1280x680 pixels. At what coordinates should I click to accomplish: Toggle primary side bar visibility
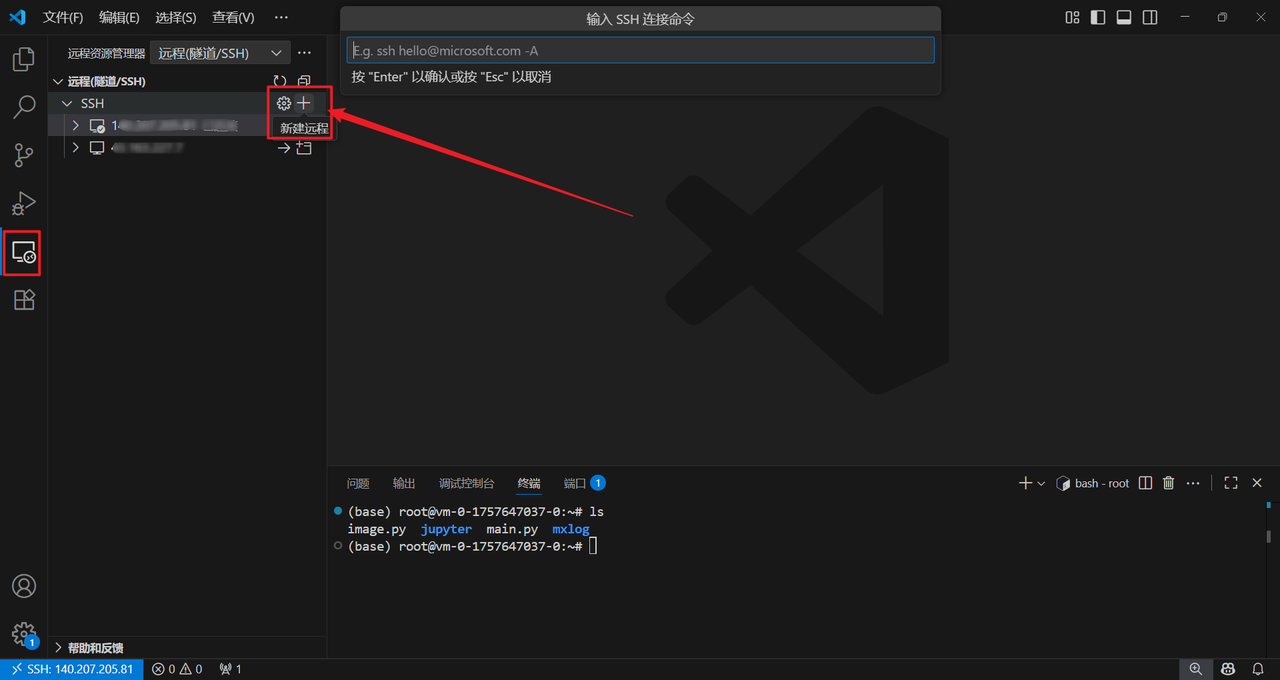click(1098, 17)
